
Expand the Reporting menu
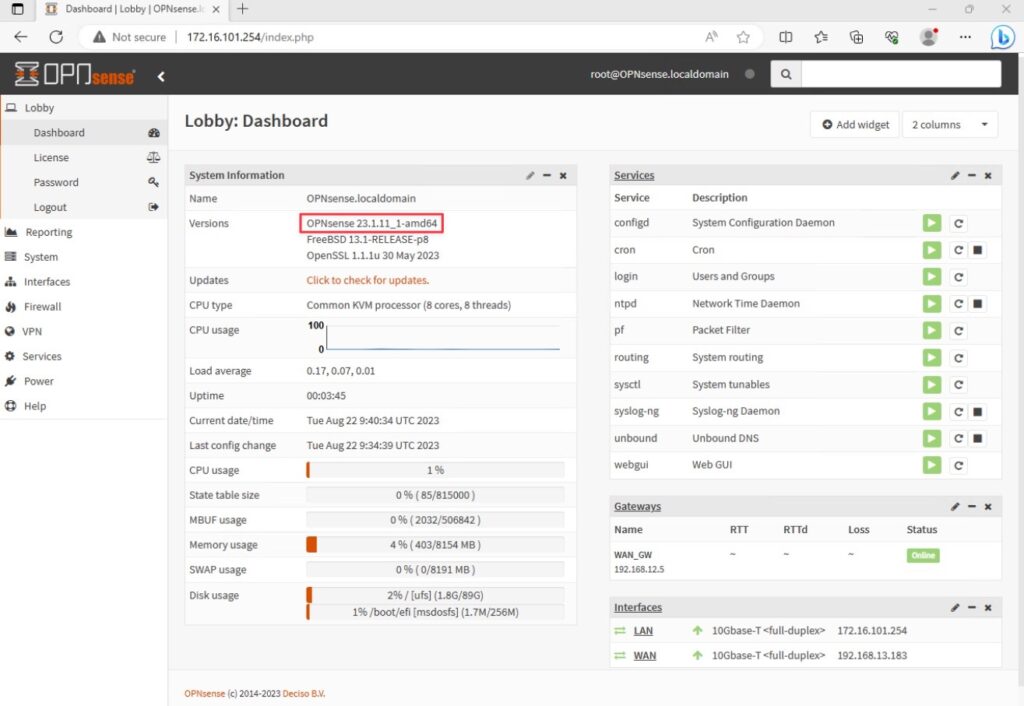click(x=84, y=232)
